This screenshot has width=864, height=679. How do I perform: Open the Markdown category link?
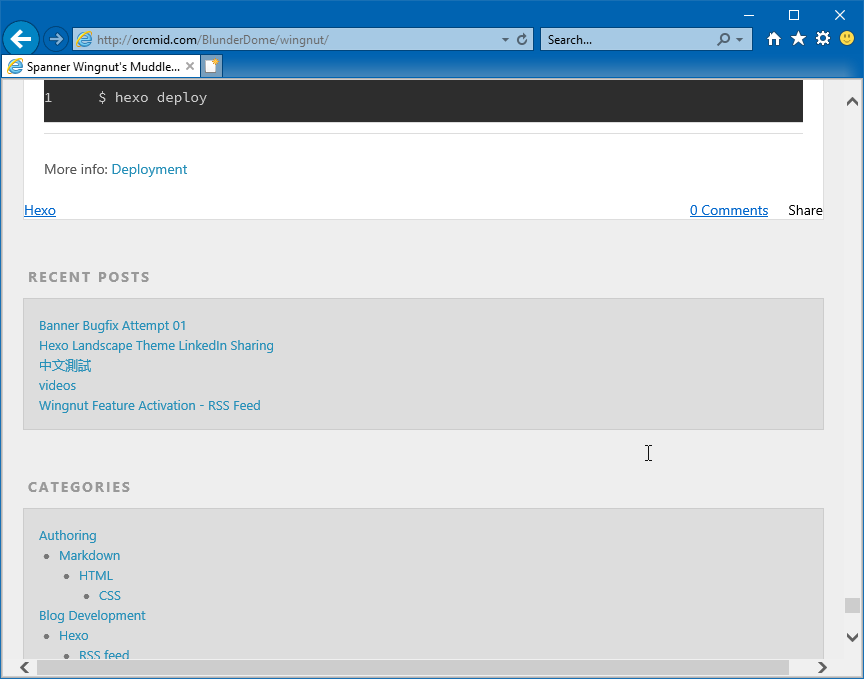(89, 555)
